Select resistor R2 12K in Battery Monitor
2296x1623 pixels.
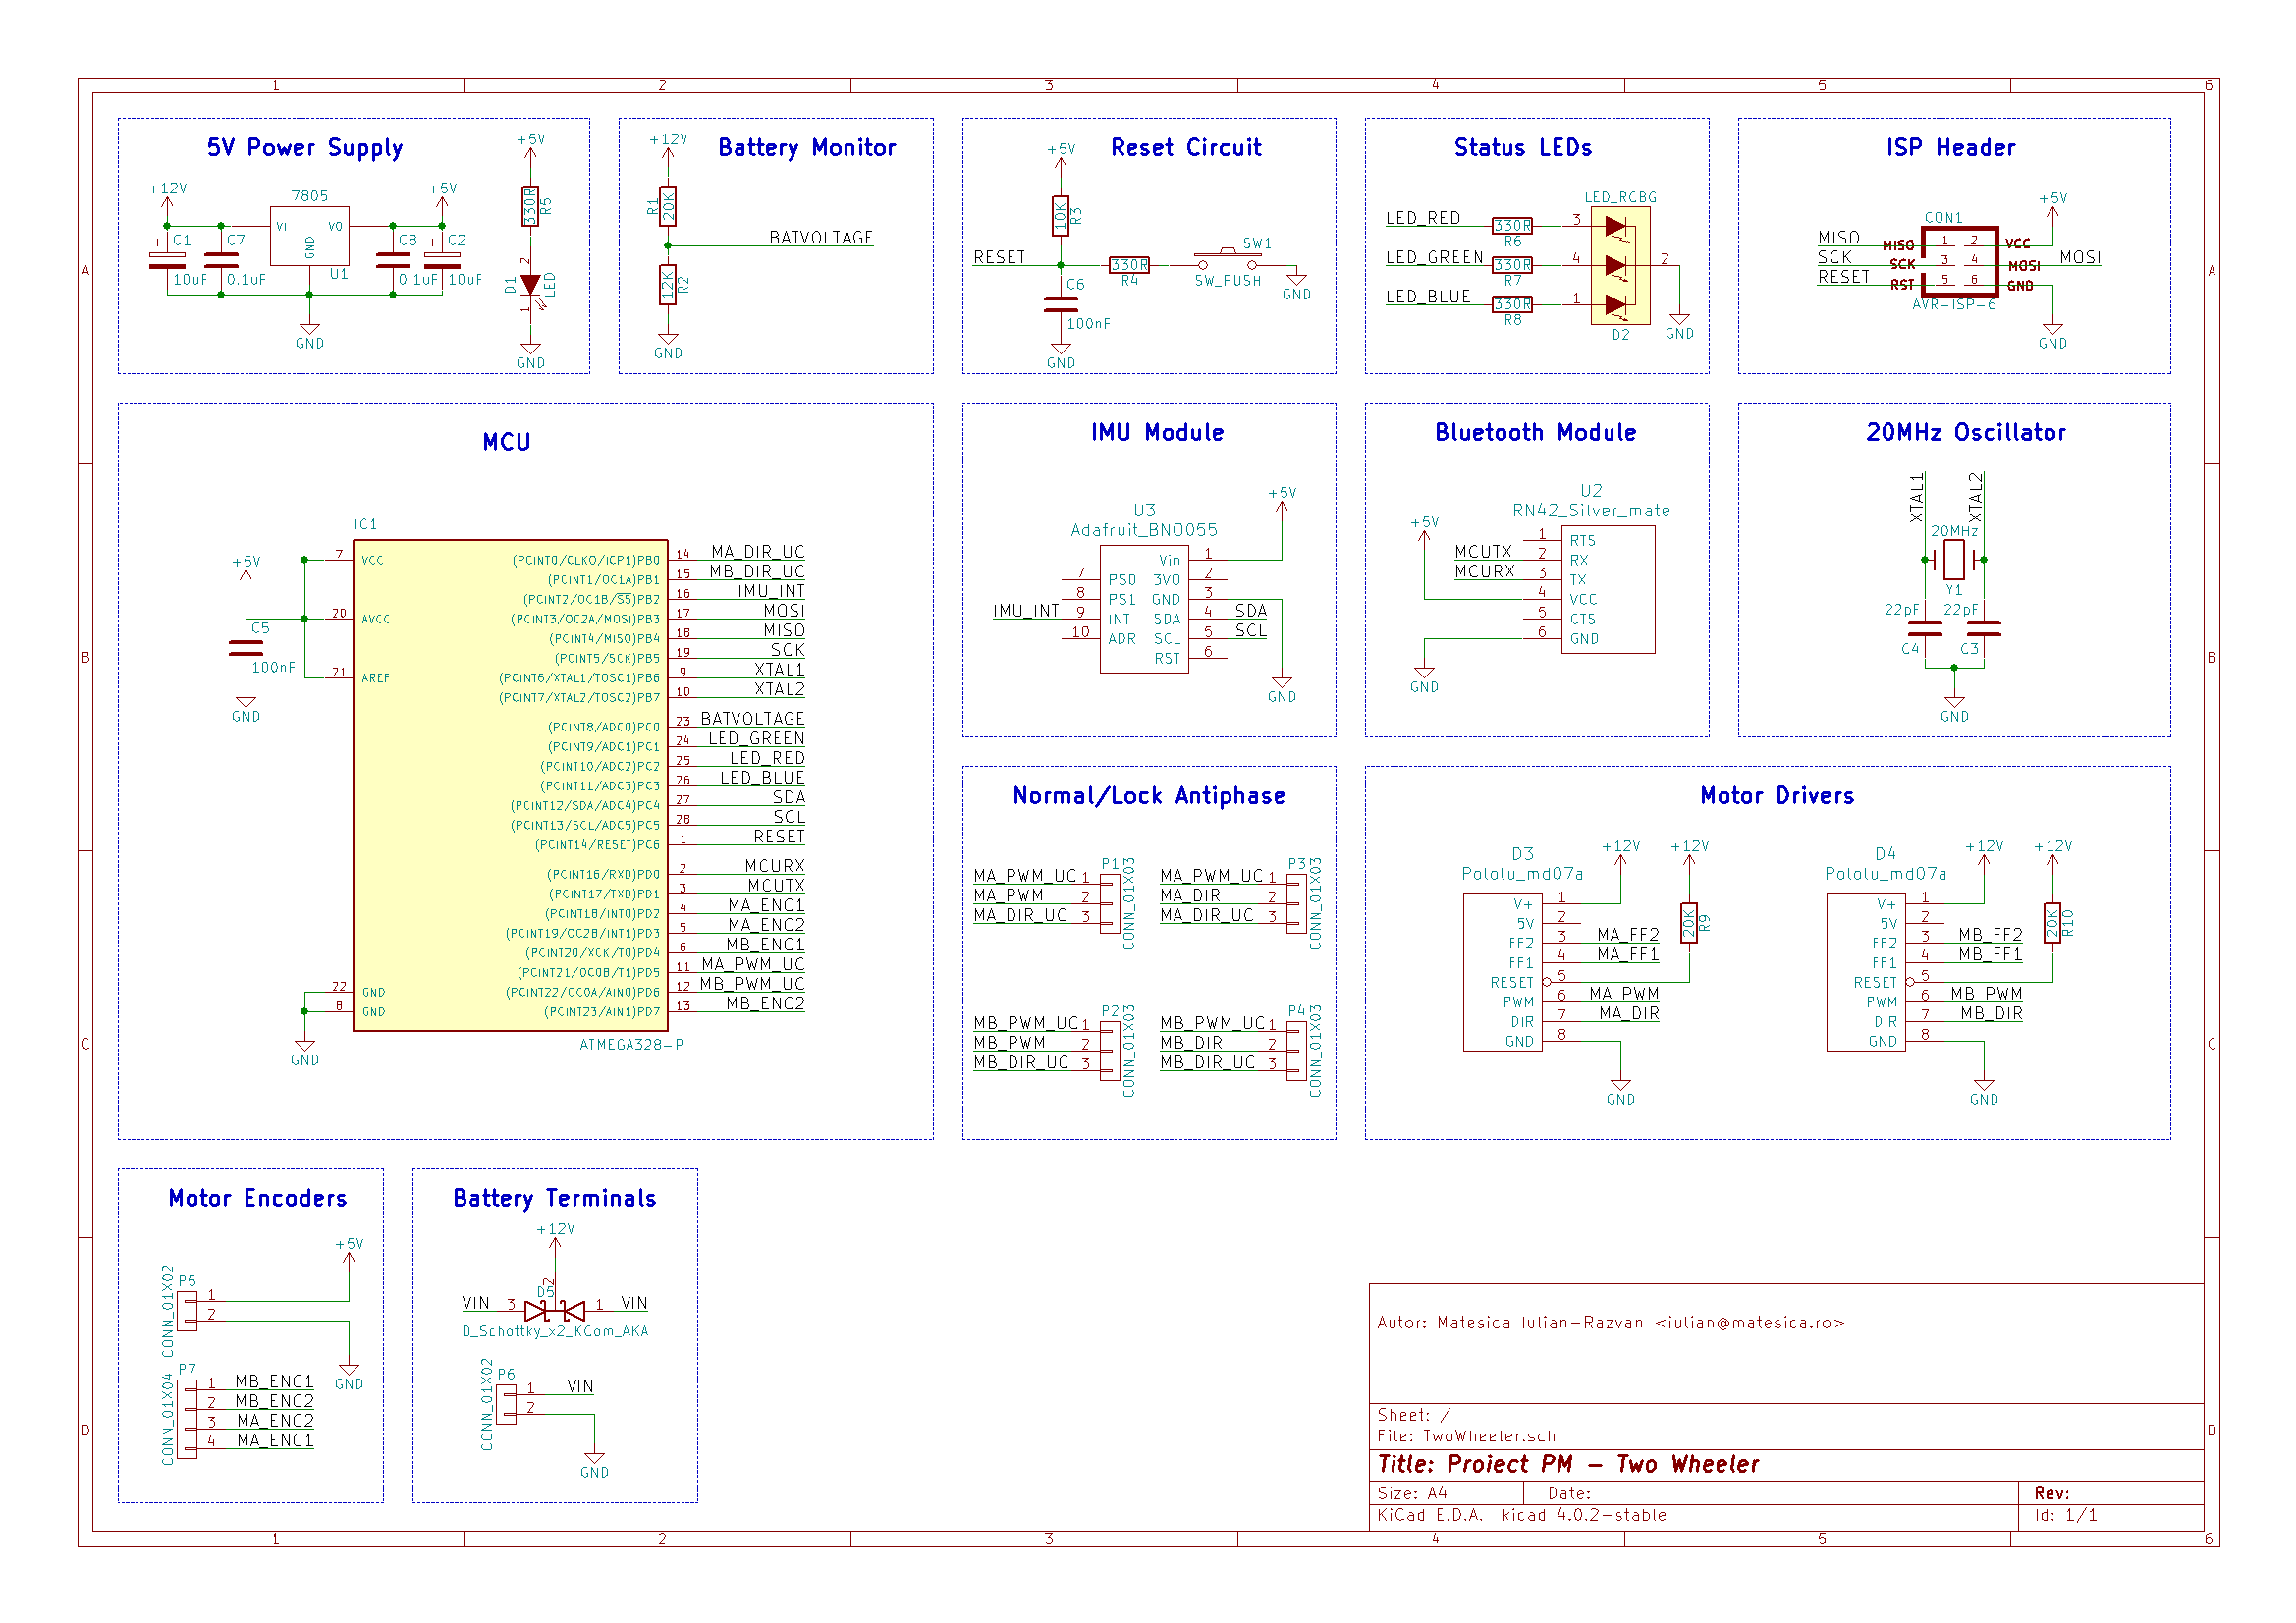(x=668, y=286)
